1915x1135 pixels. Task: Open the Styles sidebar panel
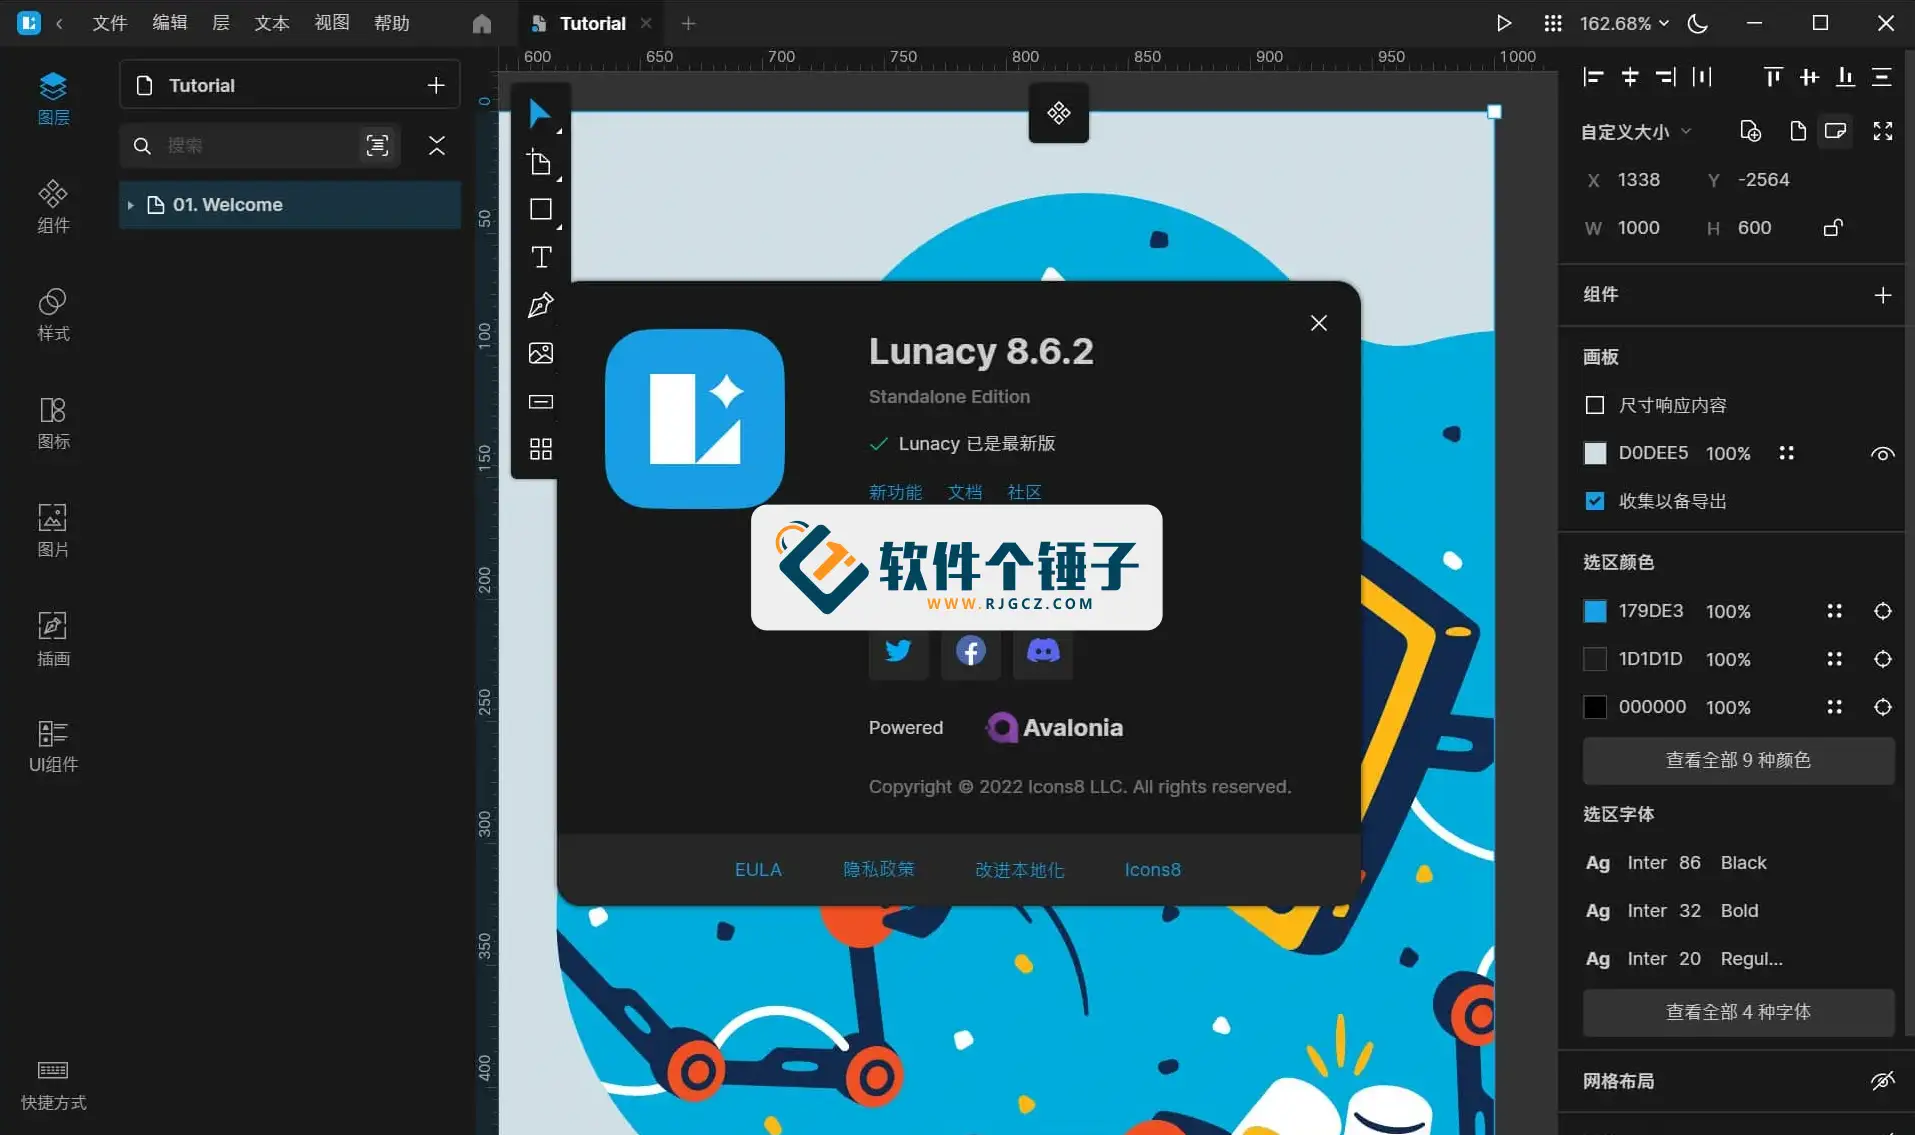[x=53, y=315]
